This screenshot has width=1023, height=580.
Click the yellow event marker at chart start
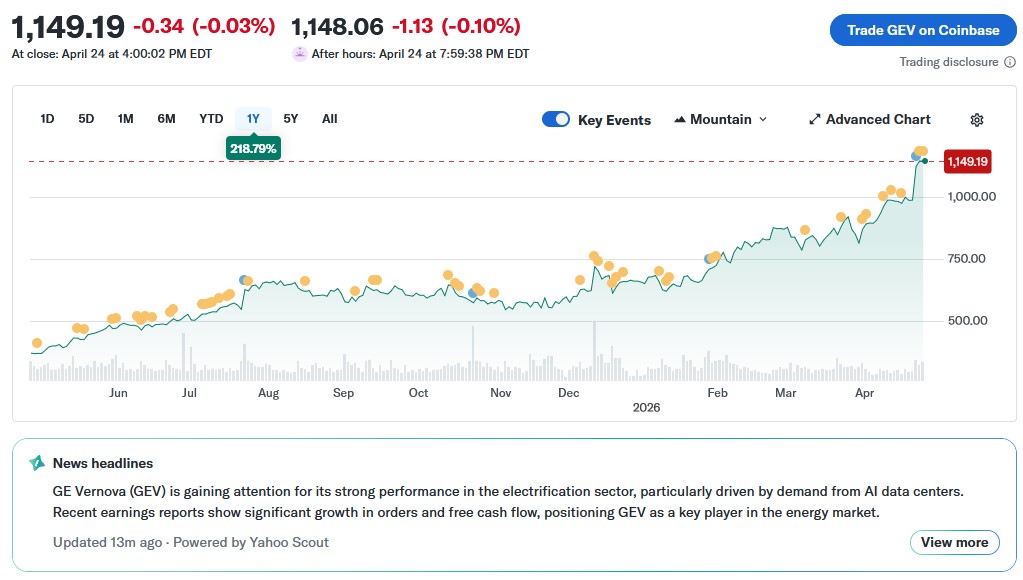point(37,343)
